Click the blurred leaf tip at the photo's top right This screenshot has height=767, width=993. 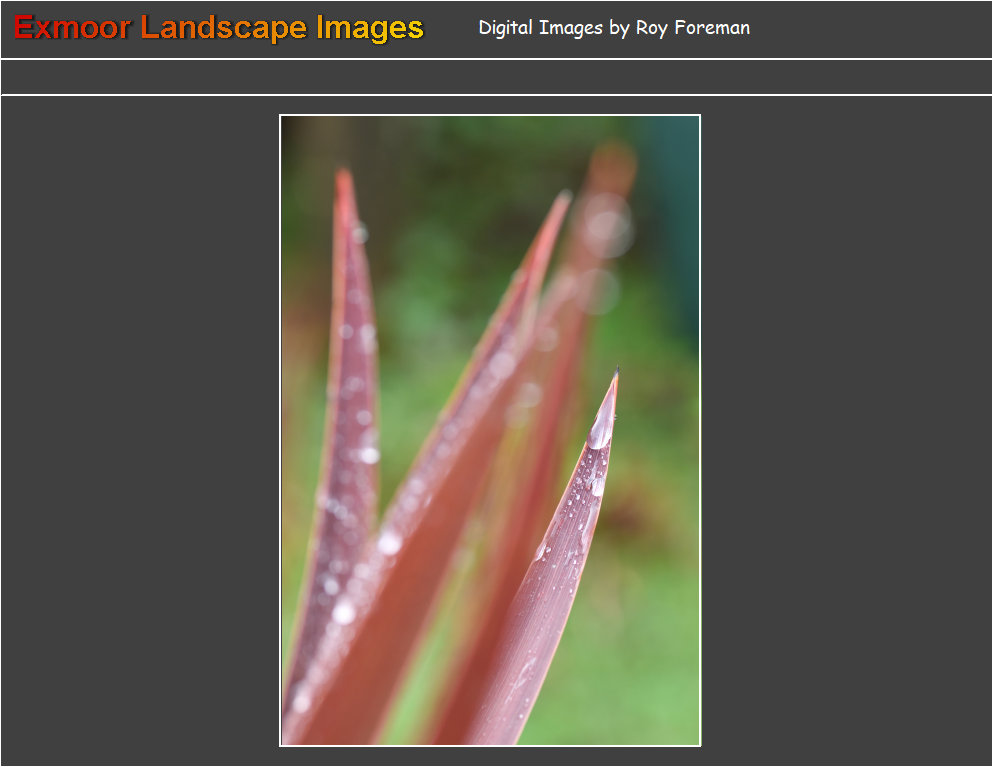coord(612,160)
